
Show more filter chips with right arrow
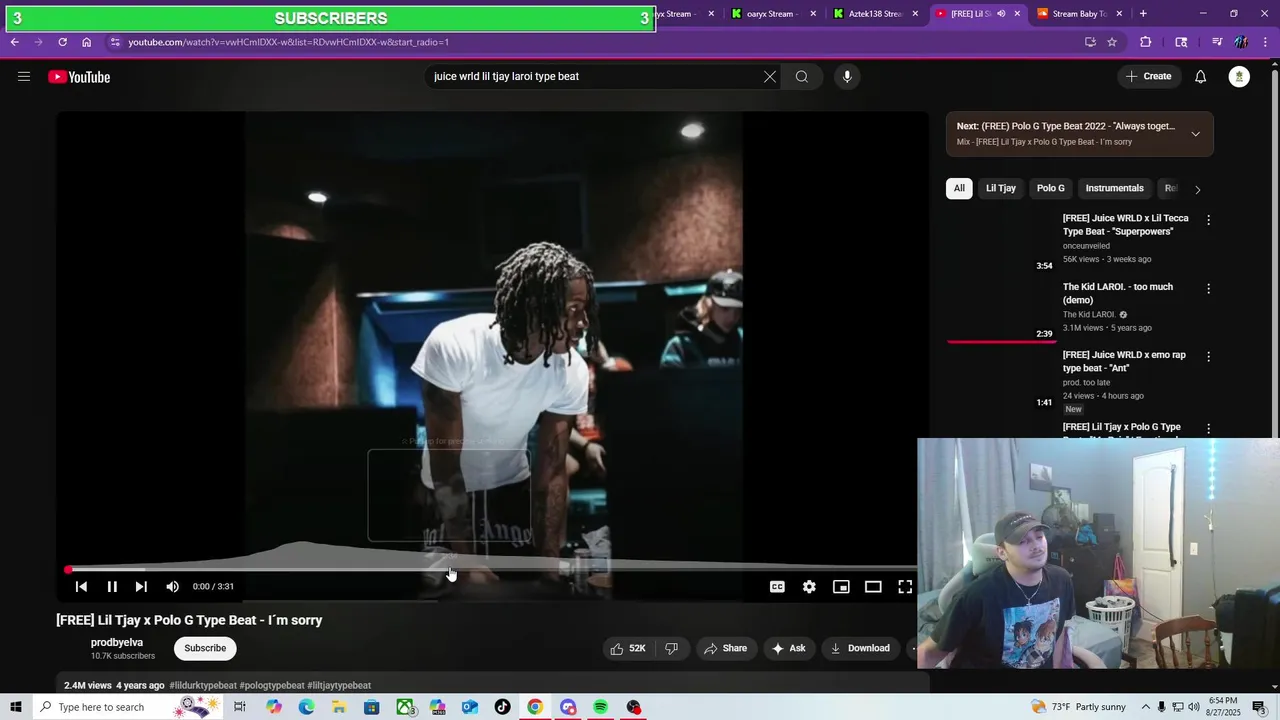pos(1197,189)
